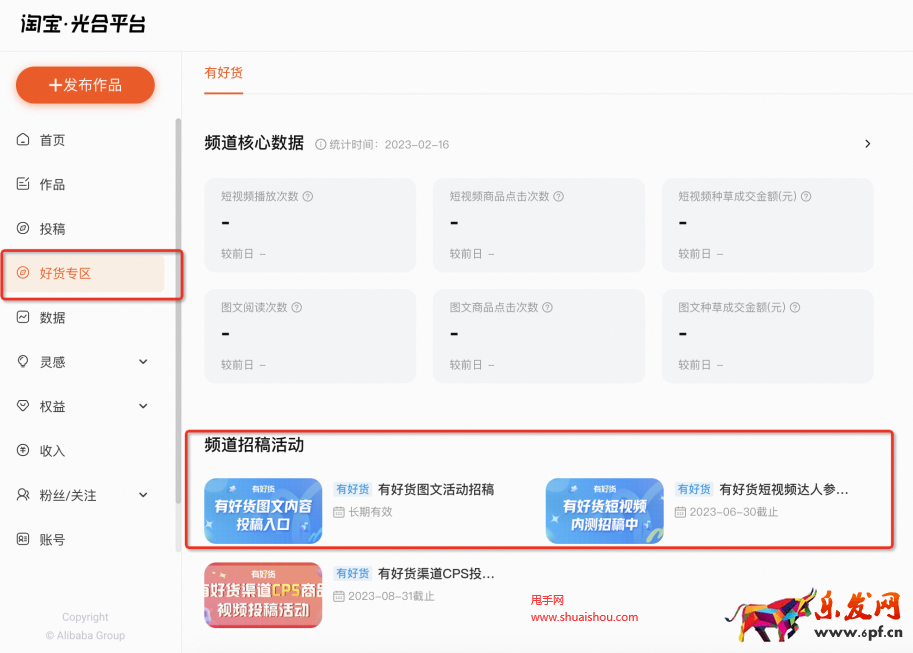This screenshot has height=653, width=913.
Task: Click the 粉丝/关注 person icon
Action: (x=23, y=495)
